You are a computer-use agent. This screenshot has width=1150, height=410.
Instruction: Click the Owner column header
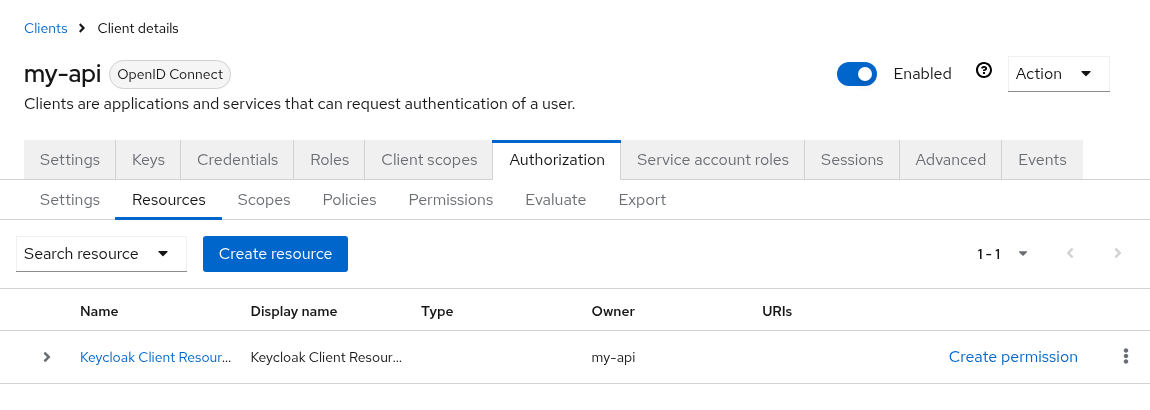click(612, 311)
